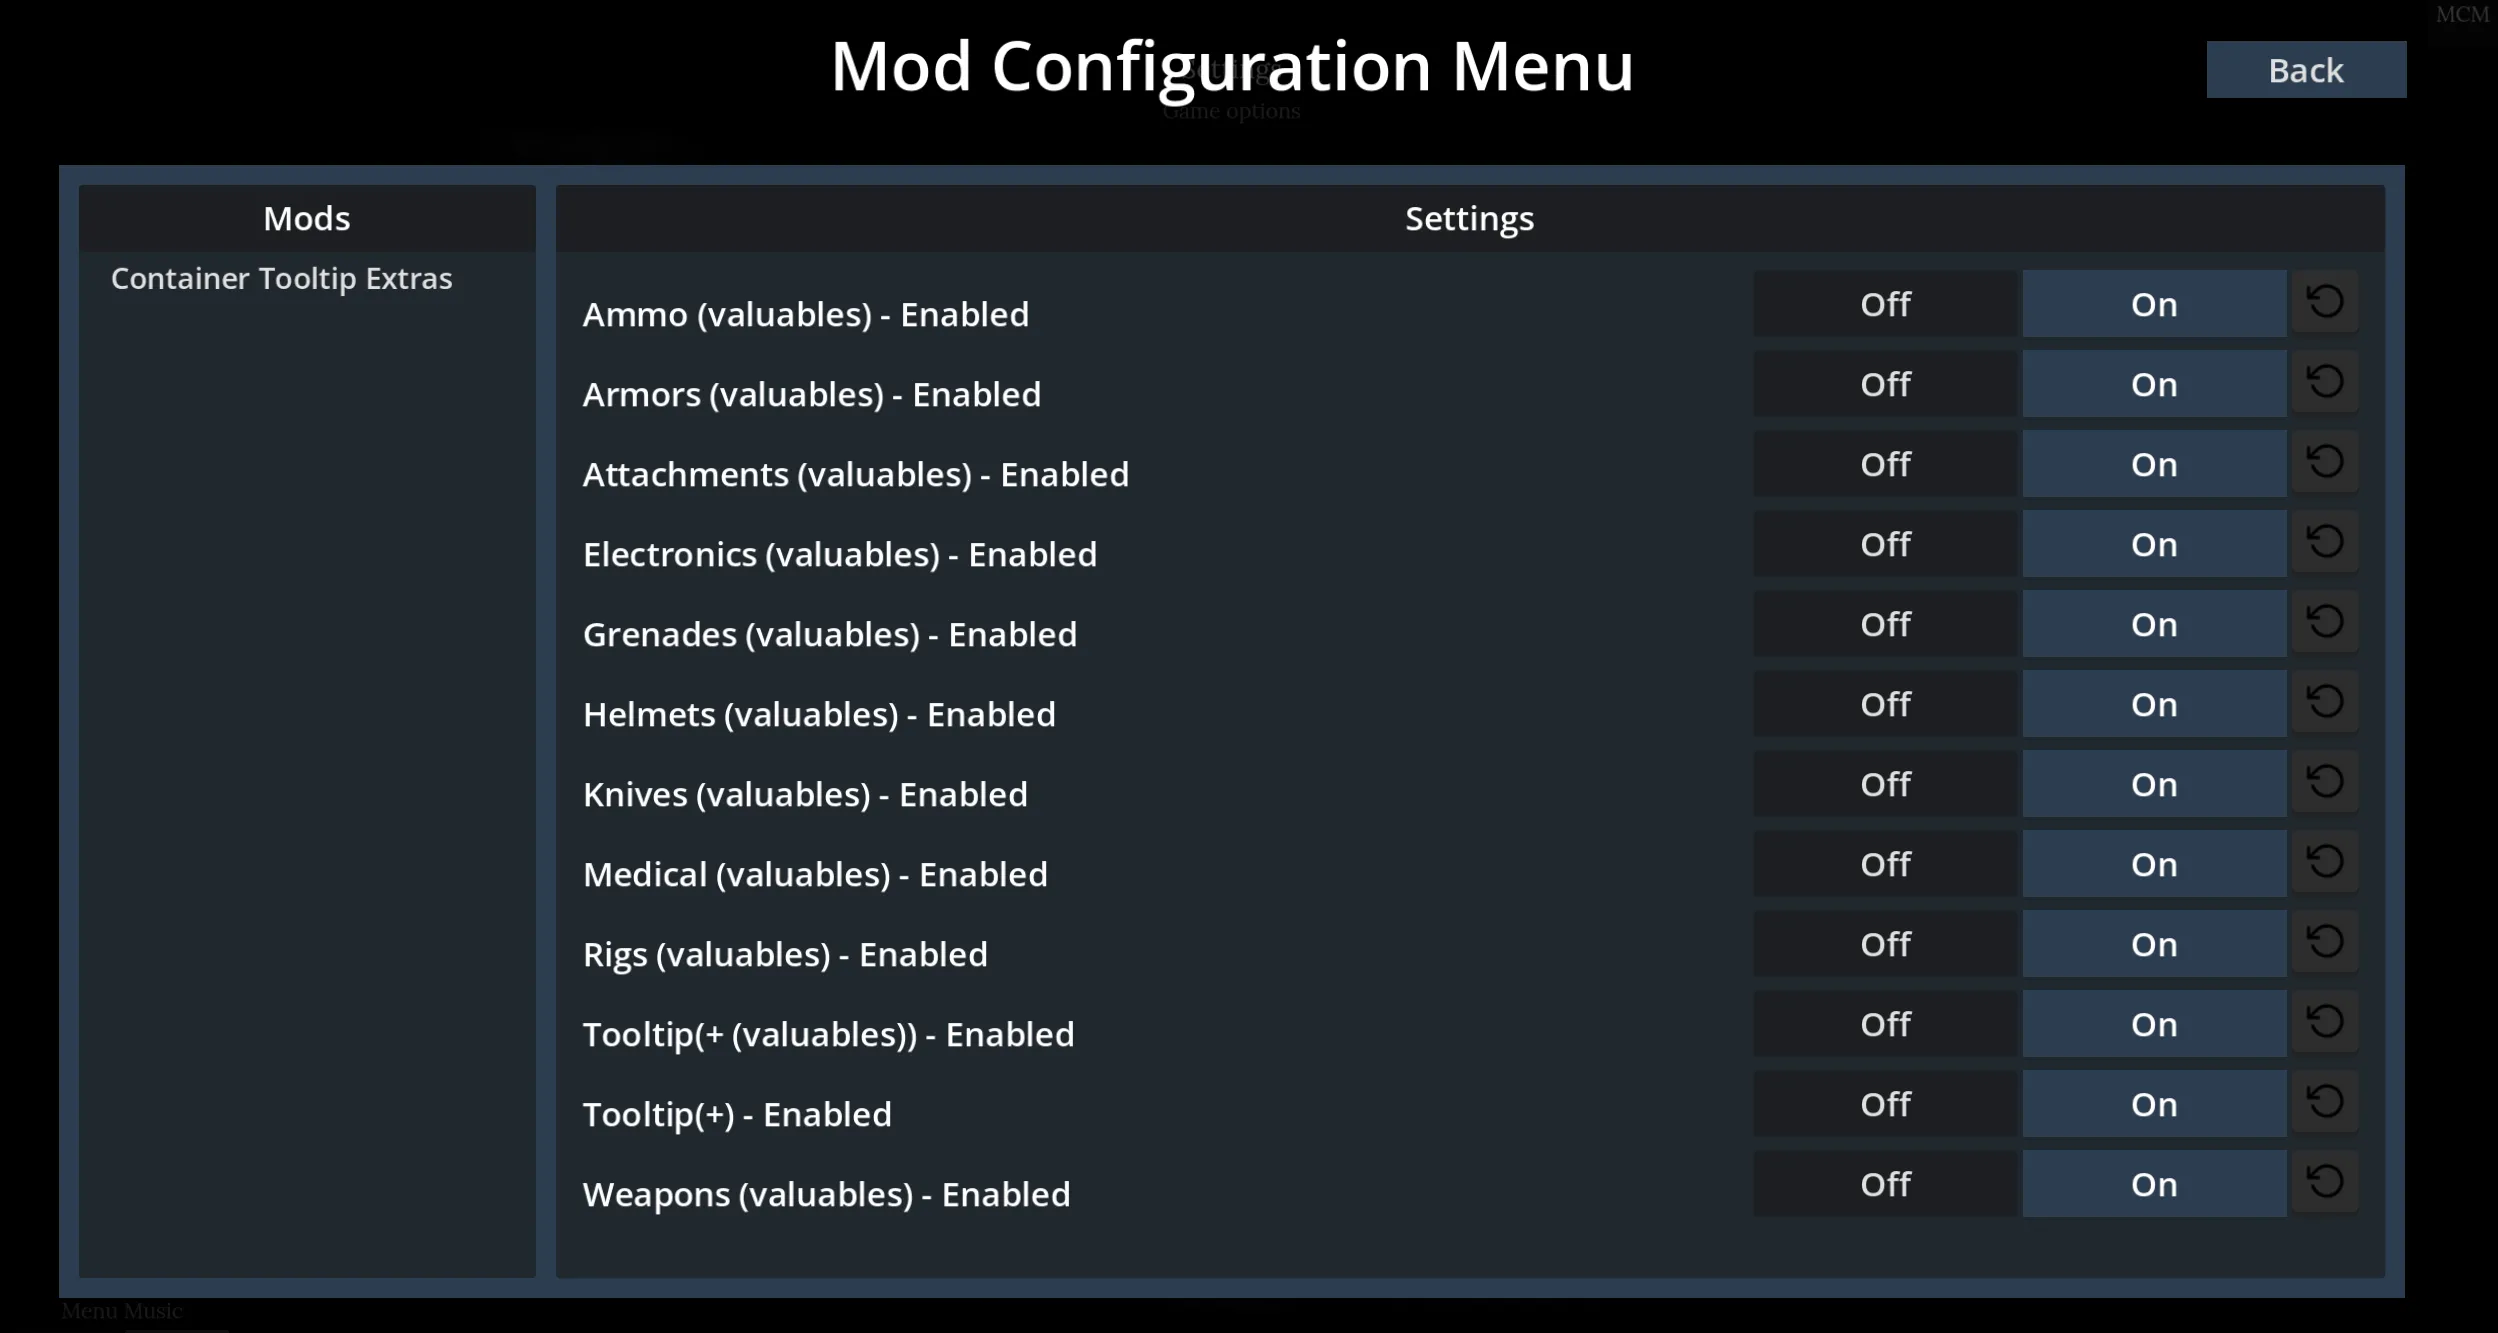
Task: Reset the Tooltip(+) setting
Action: point(2325,1102)
